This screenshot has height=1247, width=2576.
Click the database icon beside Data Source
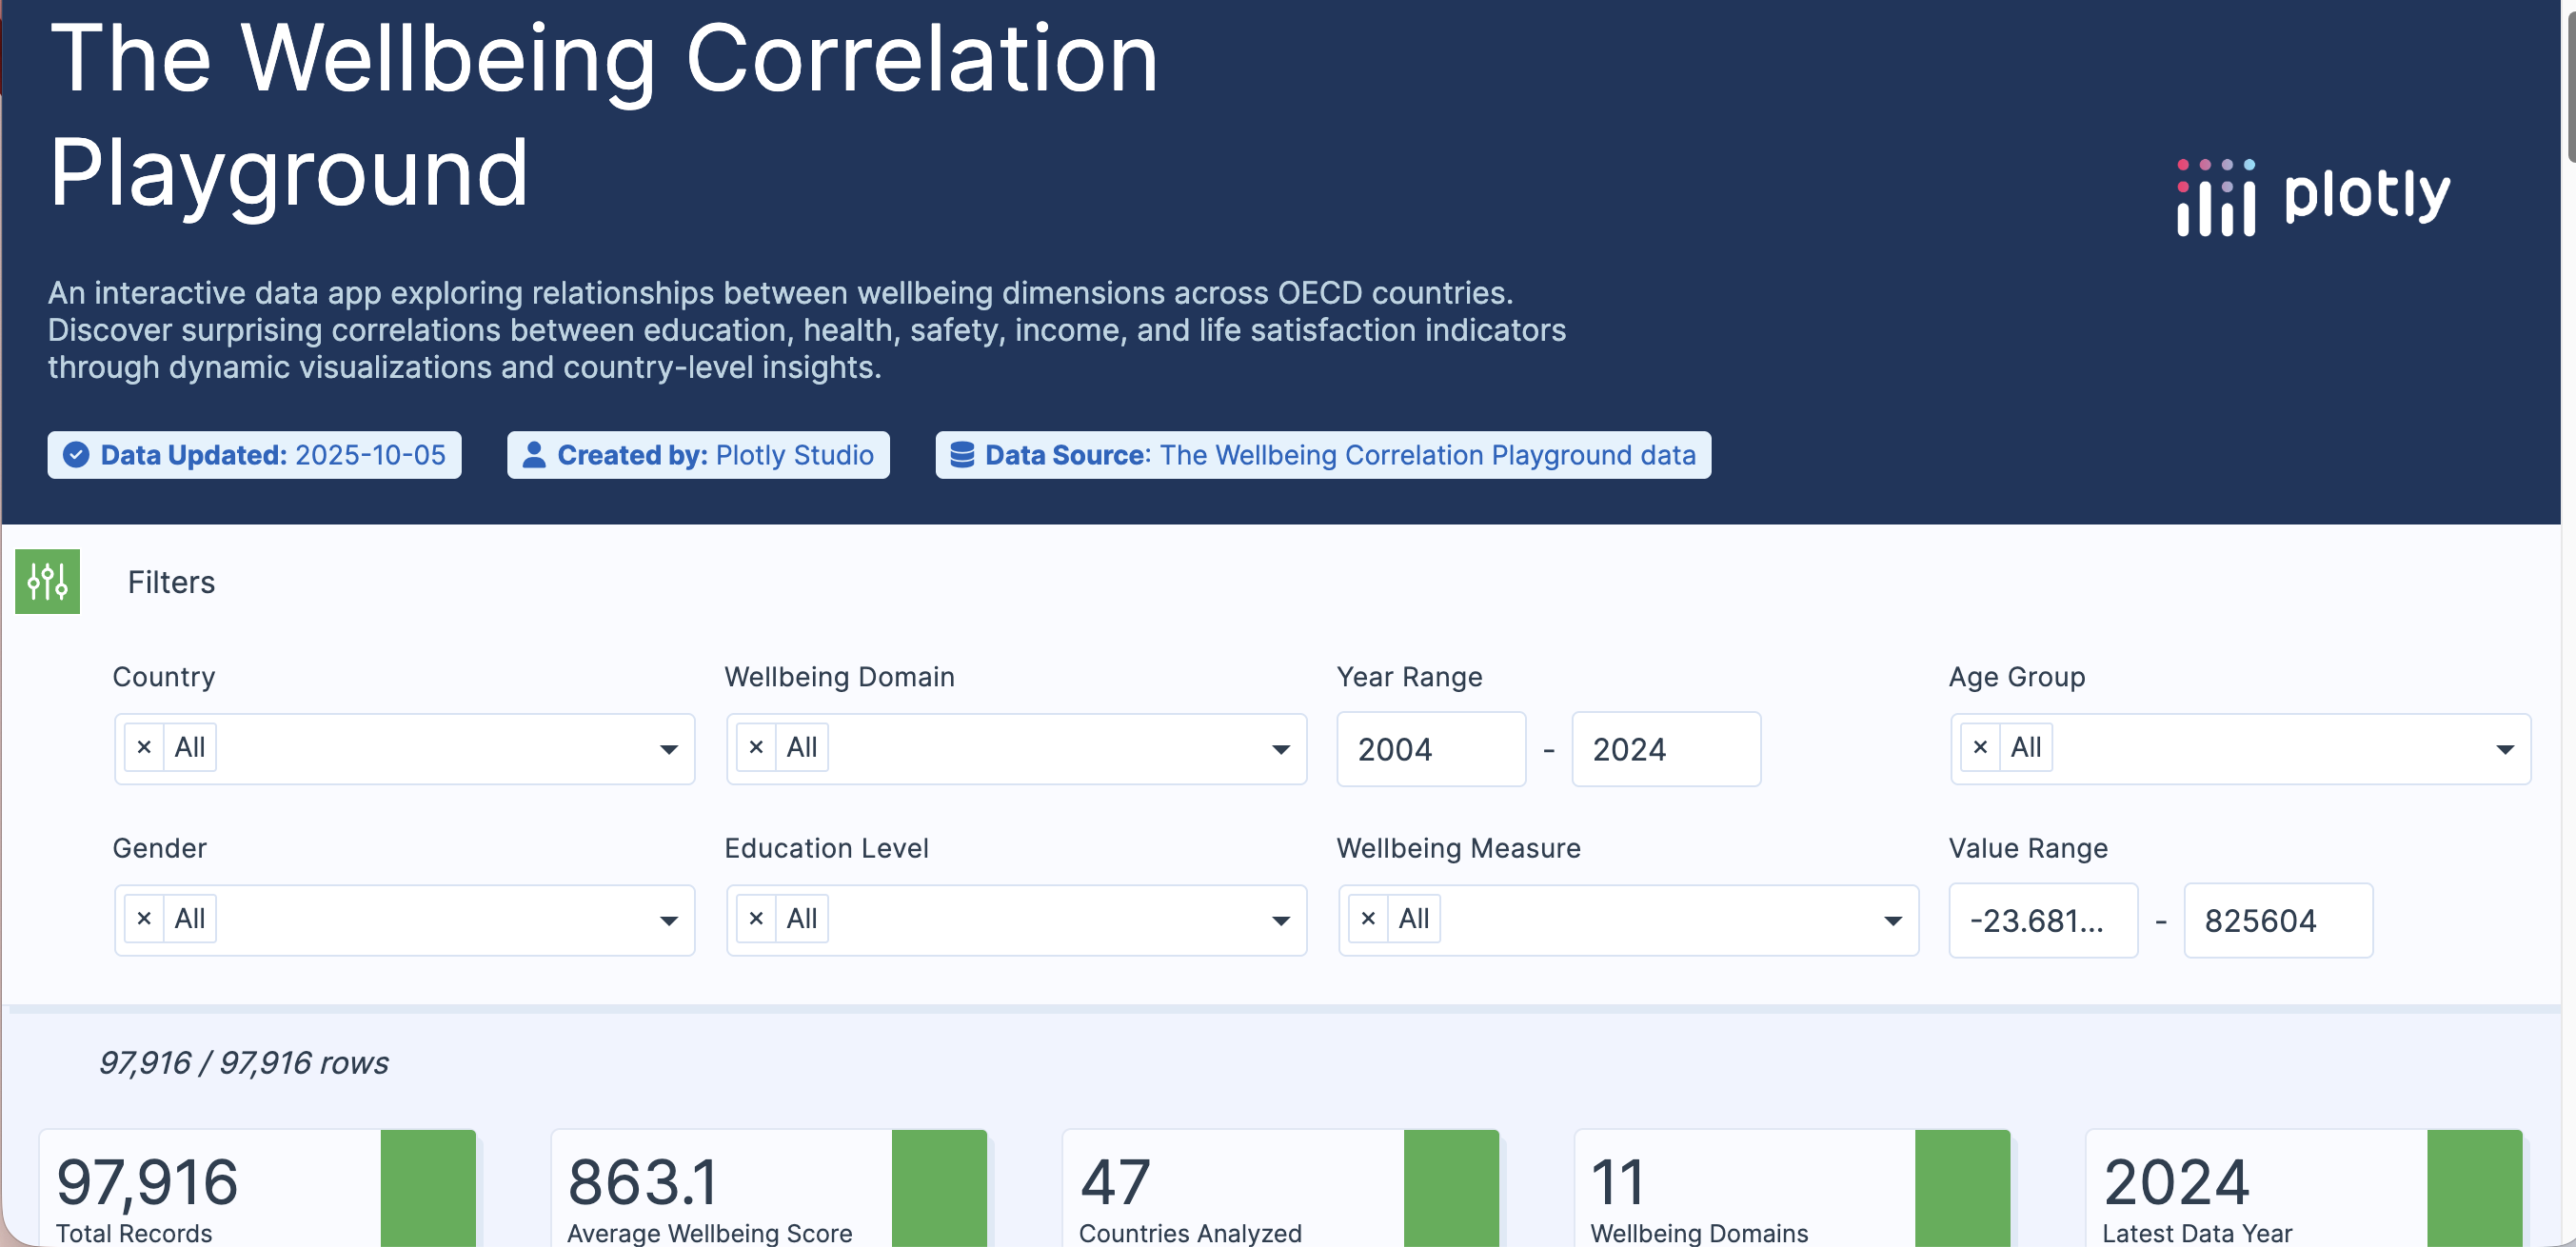961,455
